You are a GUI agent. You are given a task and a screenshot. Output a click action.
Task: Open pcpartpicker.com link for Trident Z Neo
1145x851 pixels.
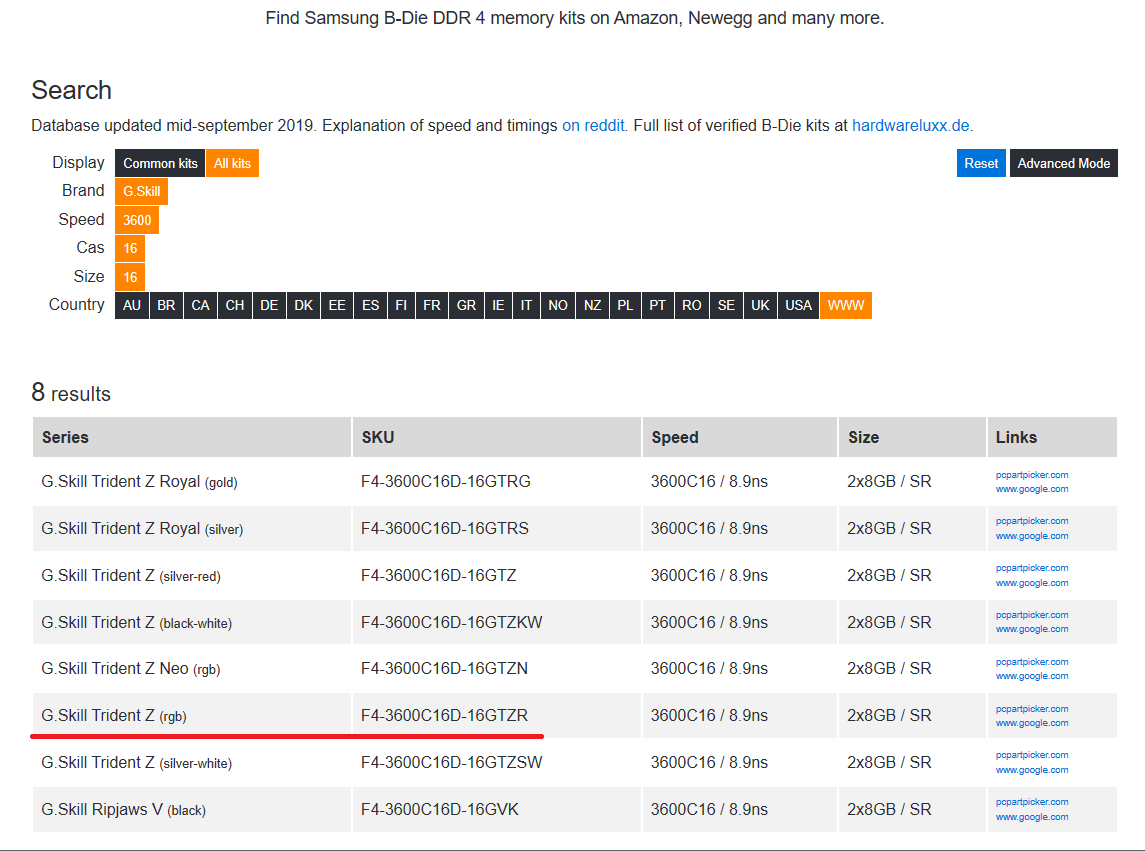(x=1032, y=662)
